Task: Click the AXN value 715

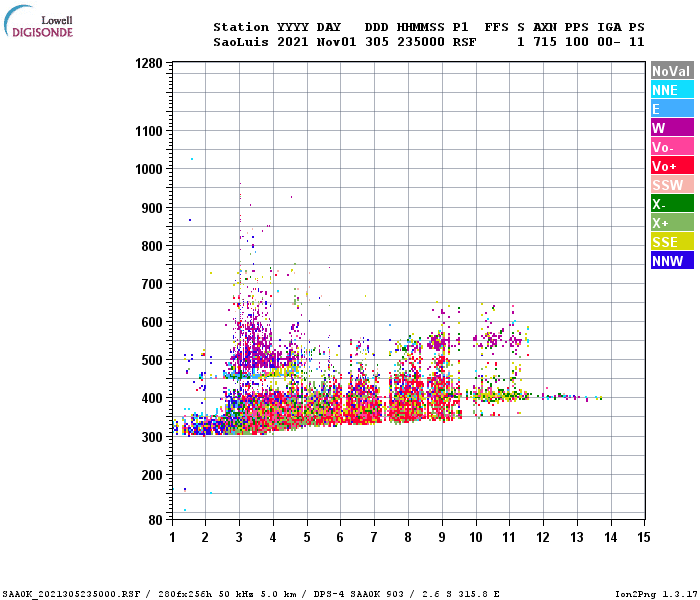Action: 545,42
